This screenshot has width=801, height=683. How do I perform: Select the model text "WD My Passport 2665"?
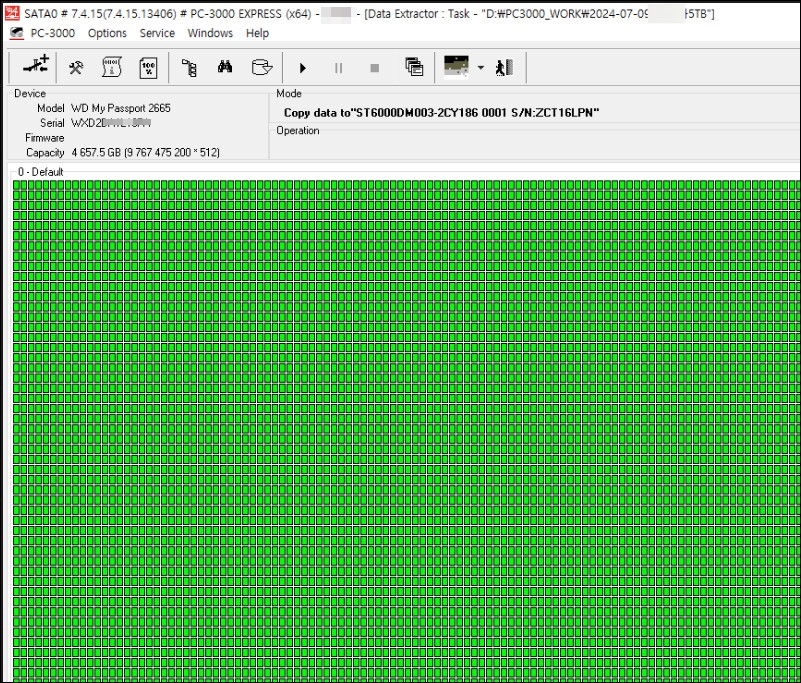(121, 108)
